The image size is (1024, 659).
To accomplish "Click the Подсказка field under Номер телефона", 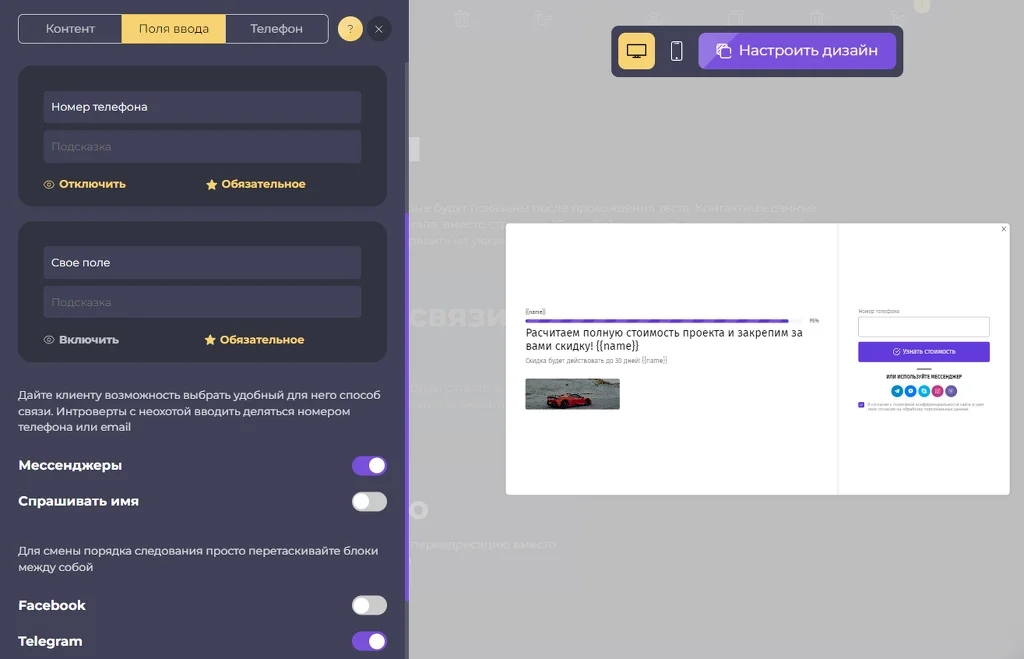I will pyautogui.click(x=202, y=146).
